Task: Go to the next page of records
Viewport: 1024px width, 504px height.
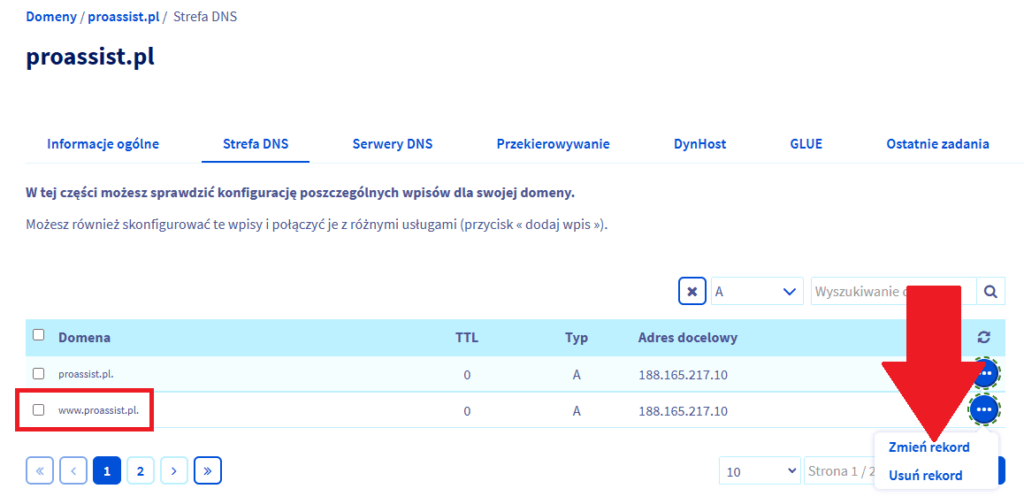Action: pos(173,470)
